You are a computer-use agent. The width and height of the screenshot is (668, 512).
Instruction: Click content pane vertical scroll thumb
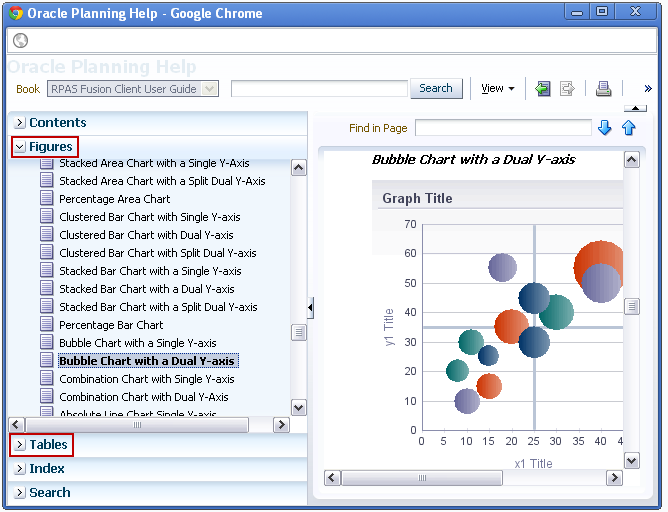tap(631, 306)
